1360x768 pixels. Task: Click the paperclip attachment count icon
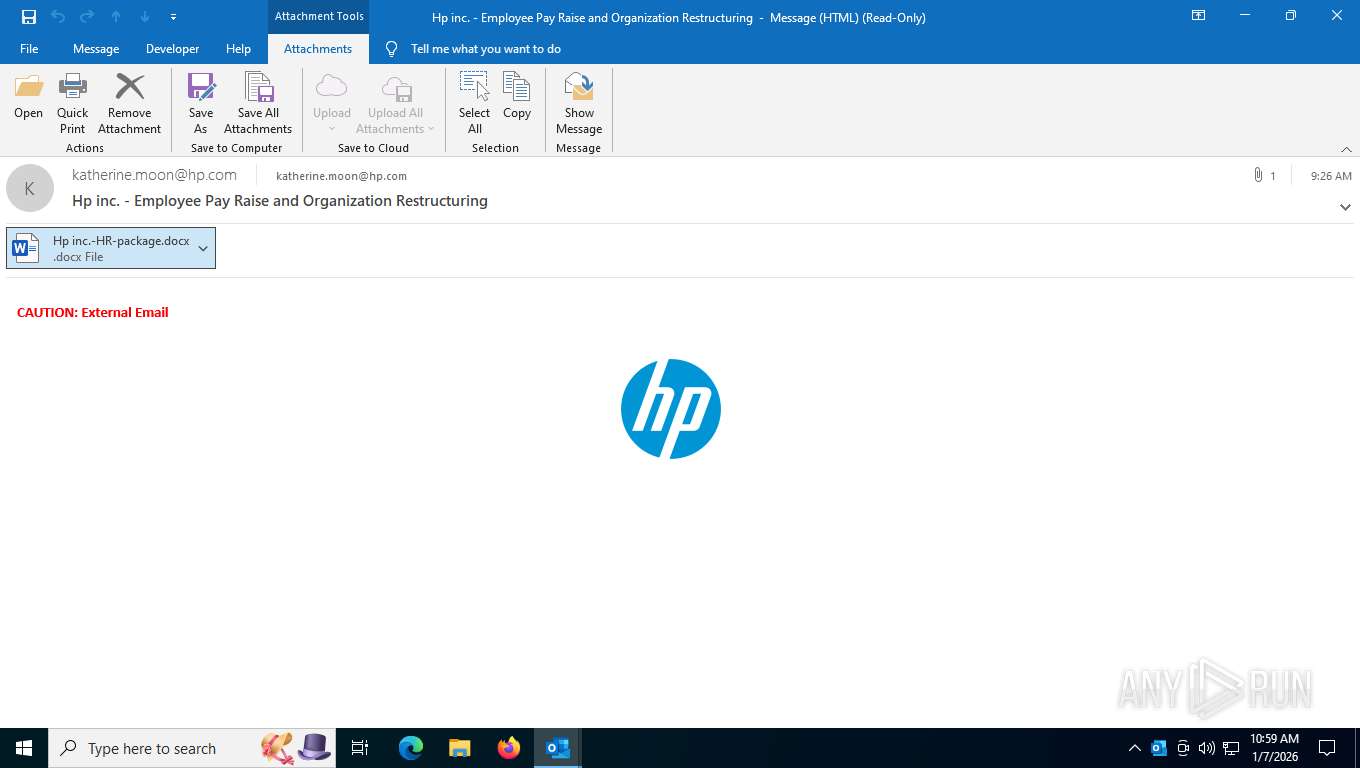[1258, 175]
